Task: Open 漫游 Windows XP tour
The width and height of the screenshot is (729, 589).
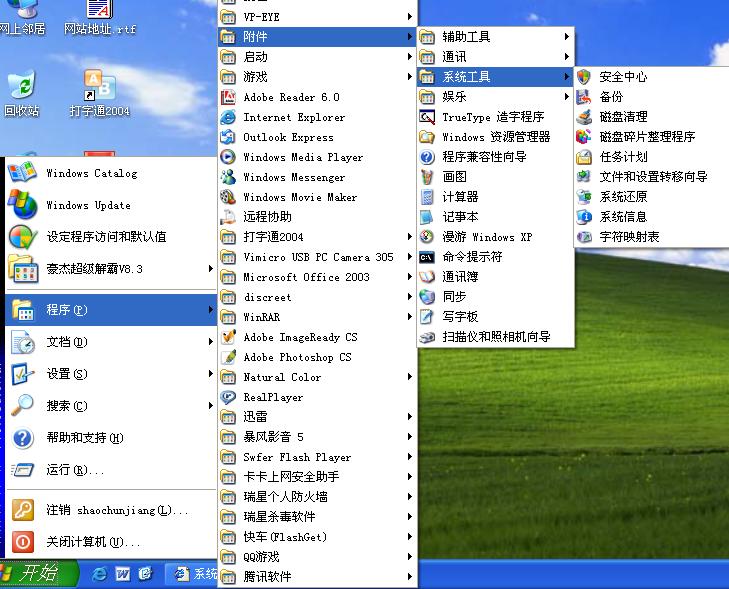Action: [x=496, y=237]
